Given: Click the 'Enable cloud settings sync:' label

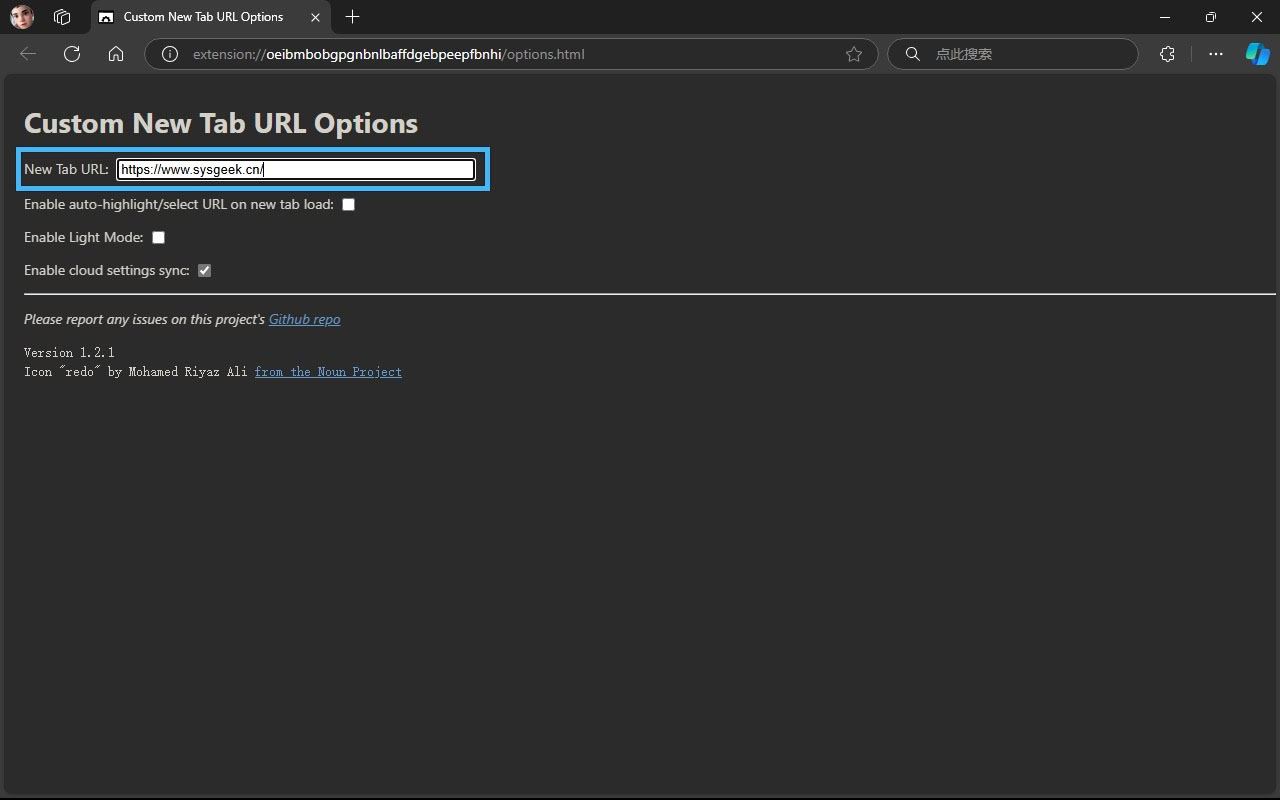Looking at the screenshot, I should [107, 270].
